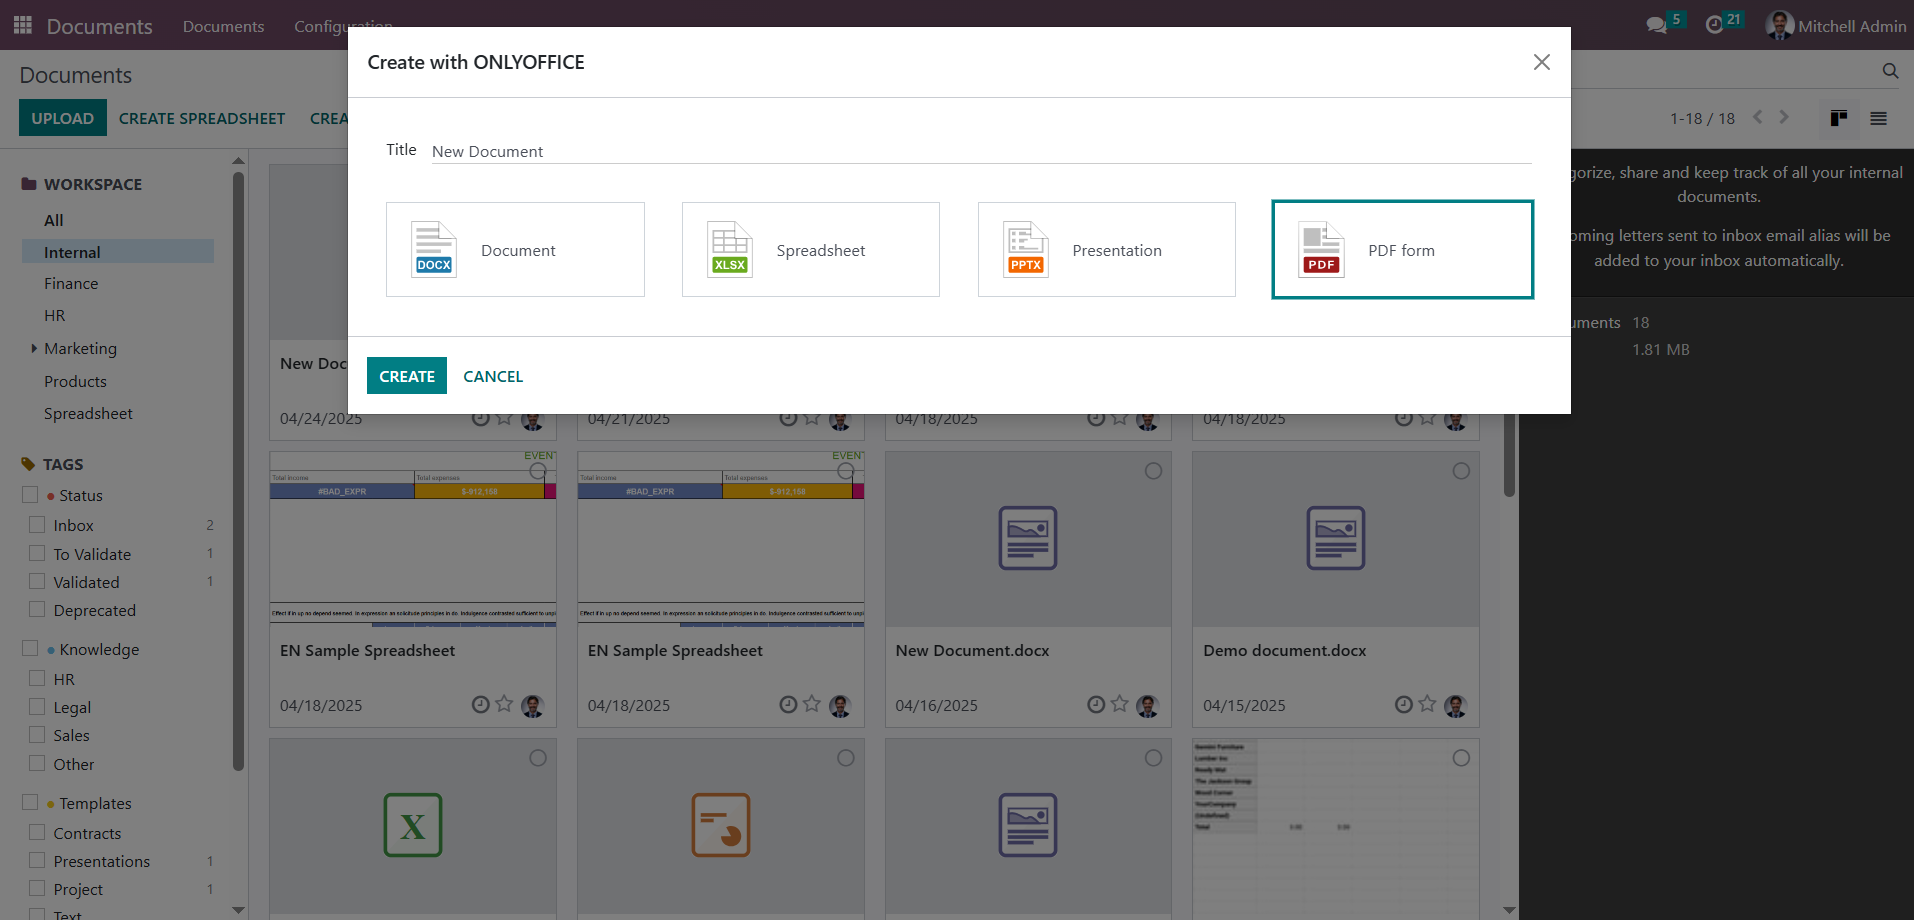This screenshot has width=1914, height=920.
Task: Click the Documents app title link
Action: coord(100,26)
